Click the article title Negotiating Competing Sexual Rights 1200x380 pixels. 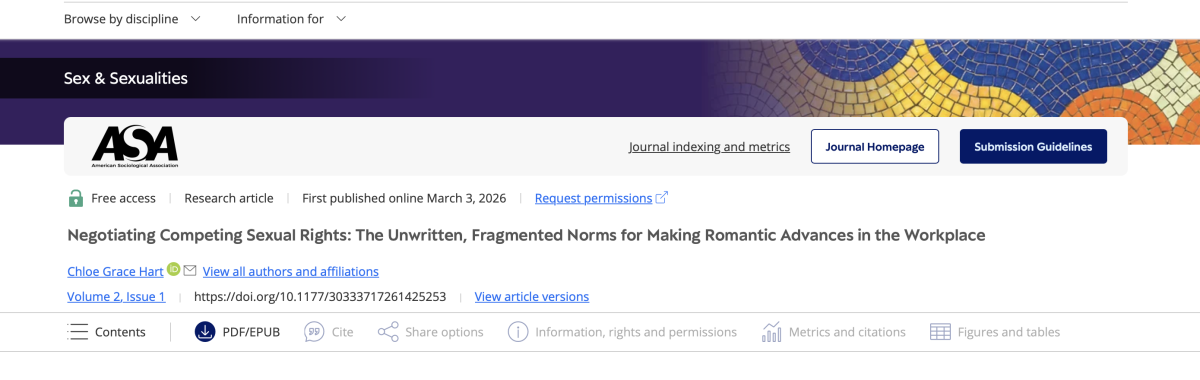click(526, 235)
